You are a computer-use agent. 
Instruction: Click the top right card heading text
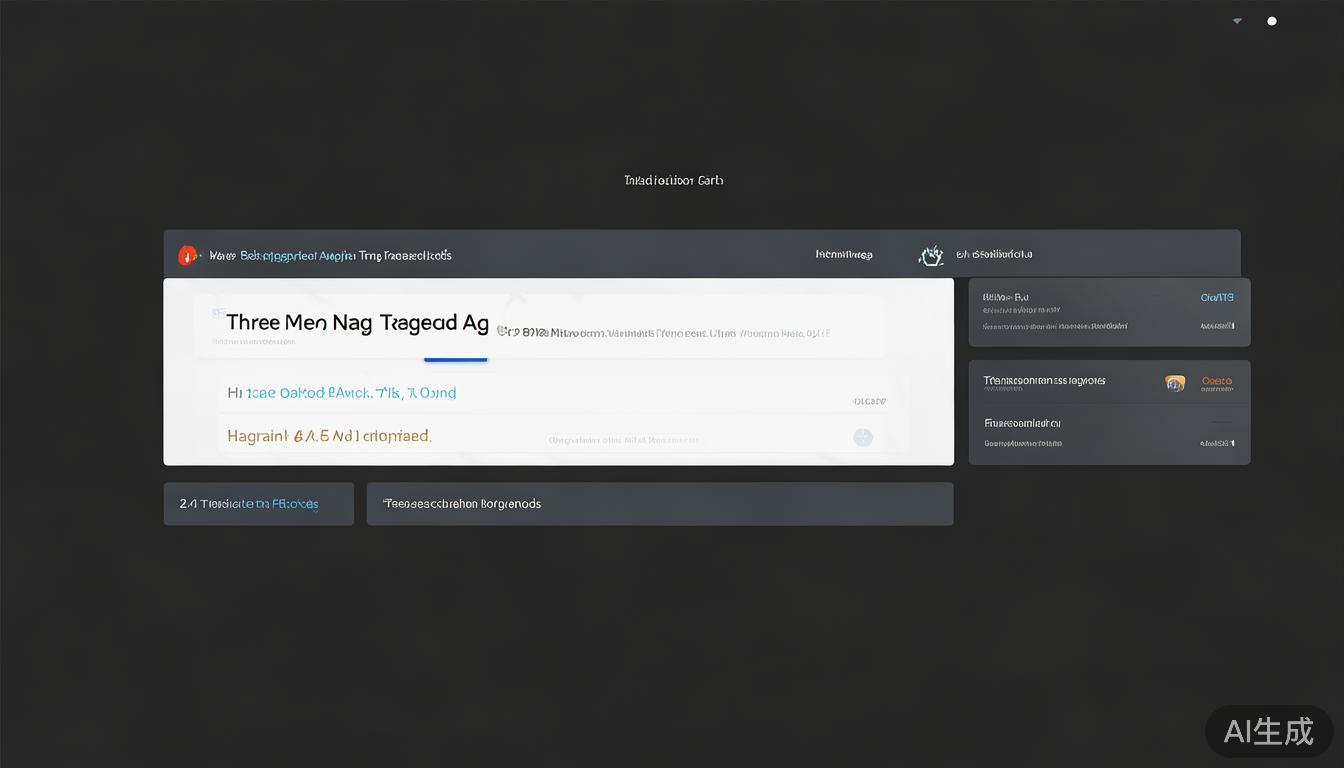pyautogui.click(x=1005, y=297)
